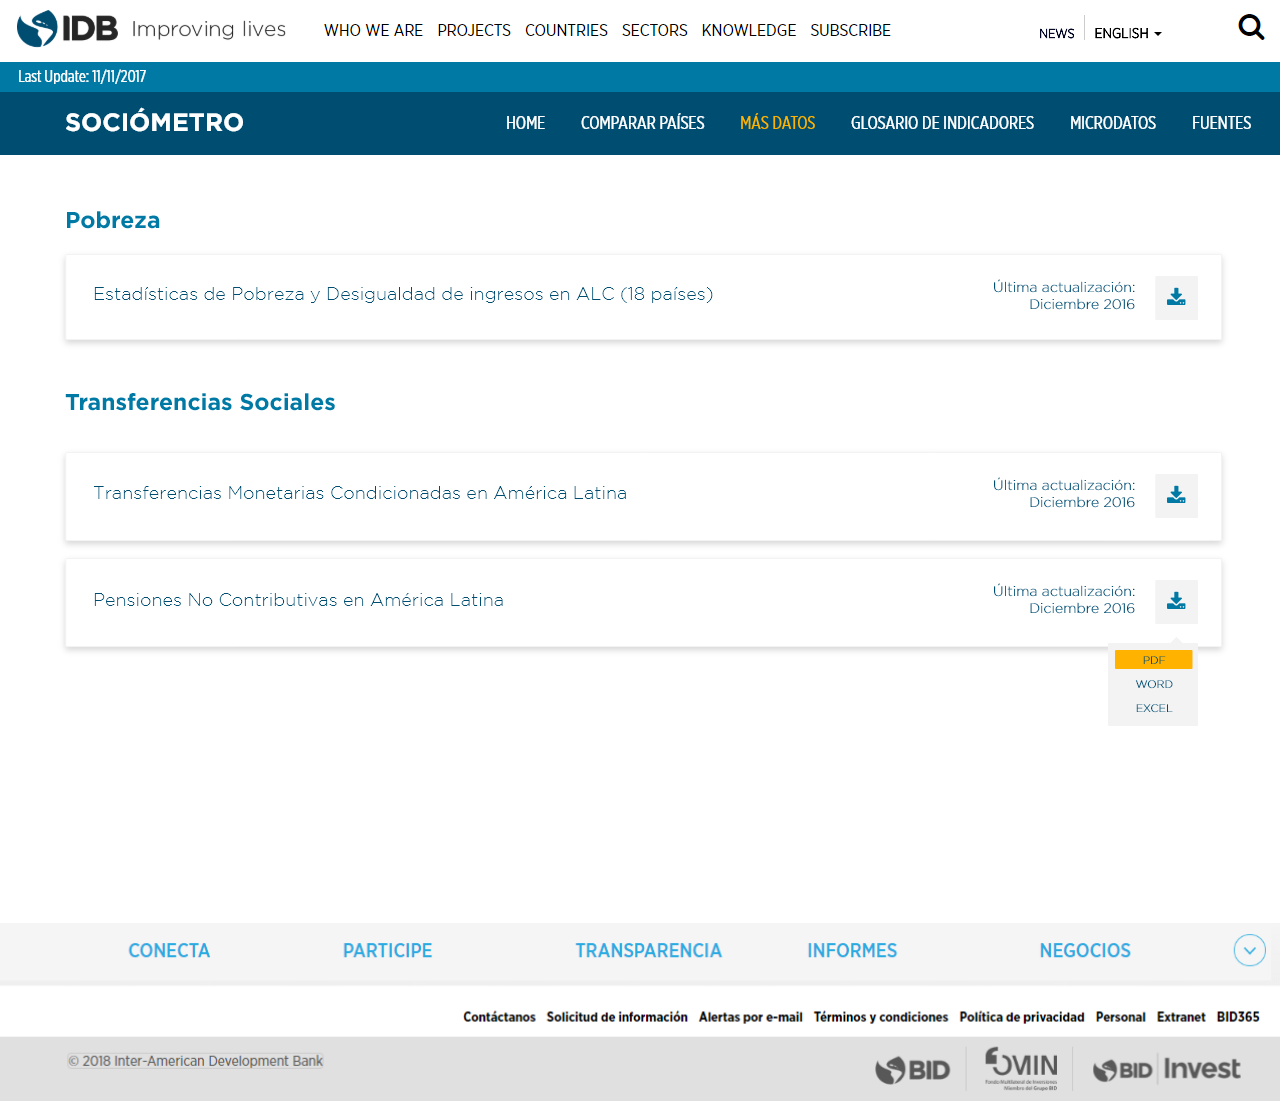Open Estadísticas de Pobreza y Desigualdad title link
Screen dimensions: 1280x1101
click(x=403, y=294)
